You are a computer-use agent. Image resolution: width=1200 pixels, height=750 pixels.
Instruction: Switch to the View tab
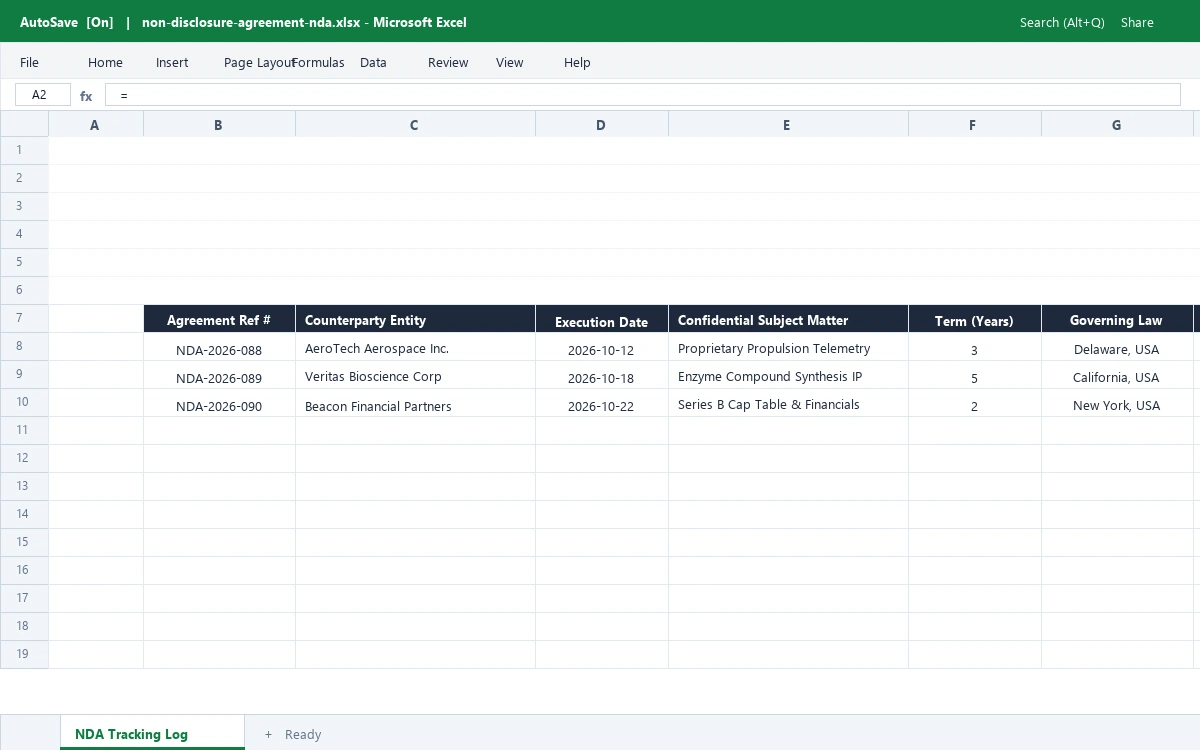tap(509, 62)
